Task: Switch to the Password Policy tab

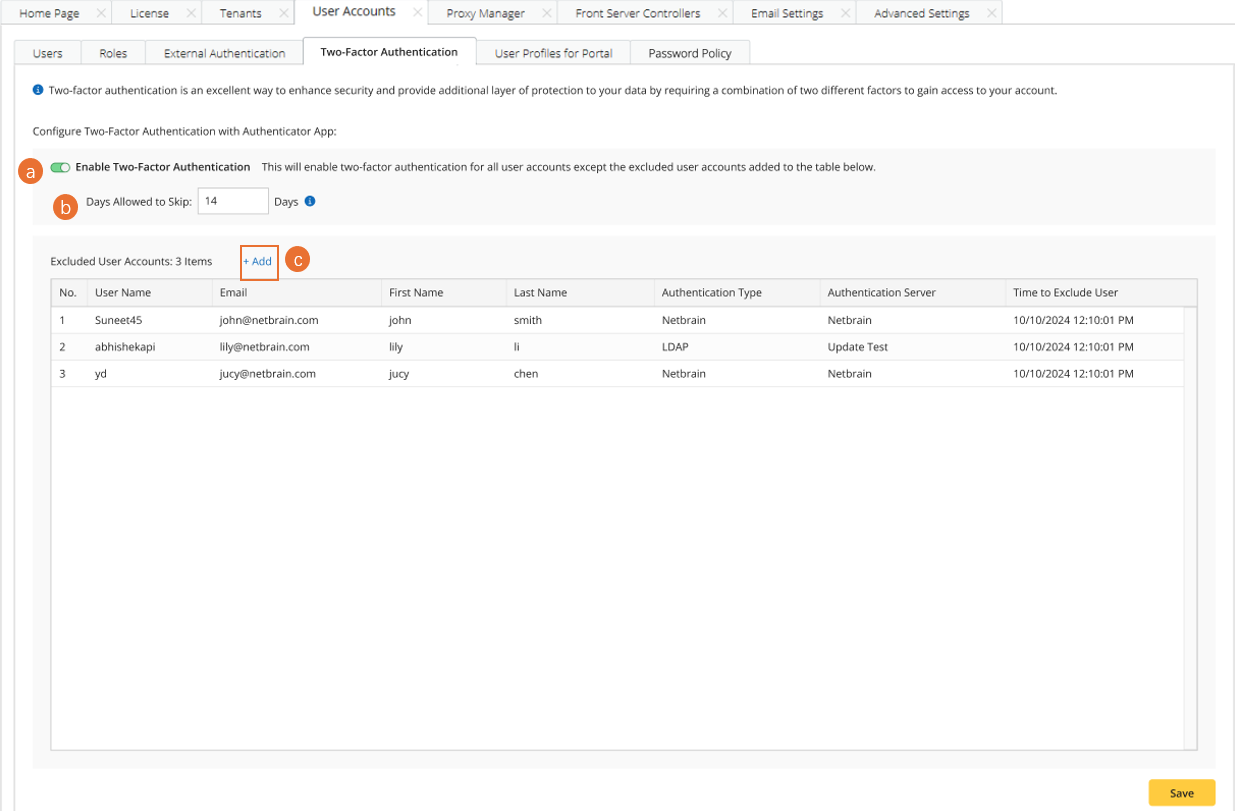Action: coord(689,53)
